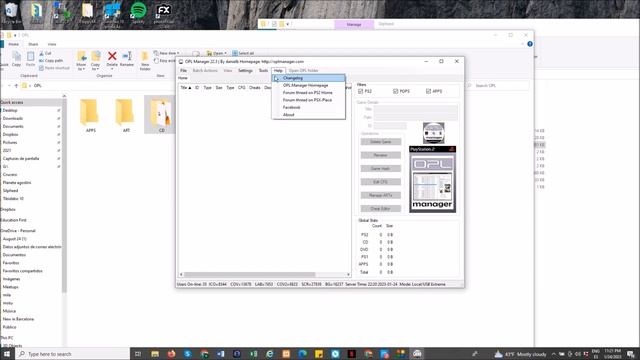Click the Cut icon in Explorer ribbon
640x360 pixels.
click(x=45, y=53)
